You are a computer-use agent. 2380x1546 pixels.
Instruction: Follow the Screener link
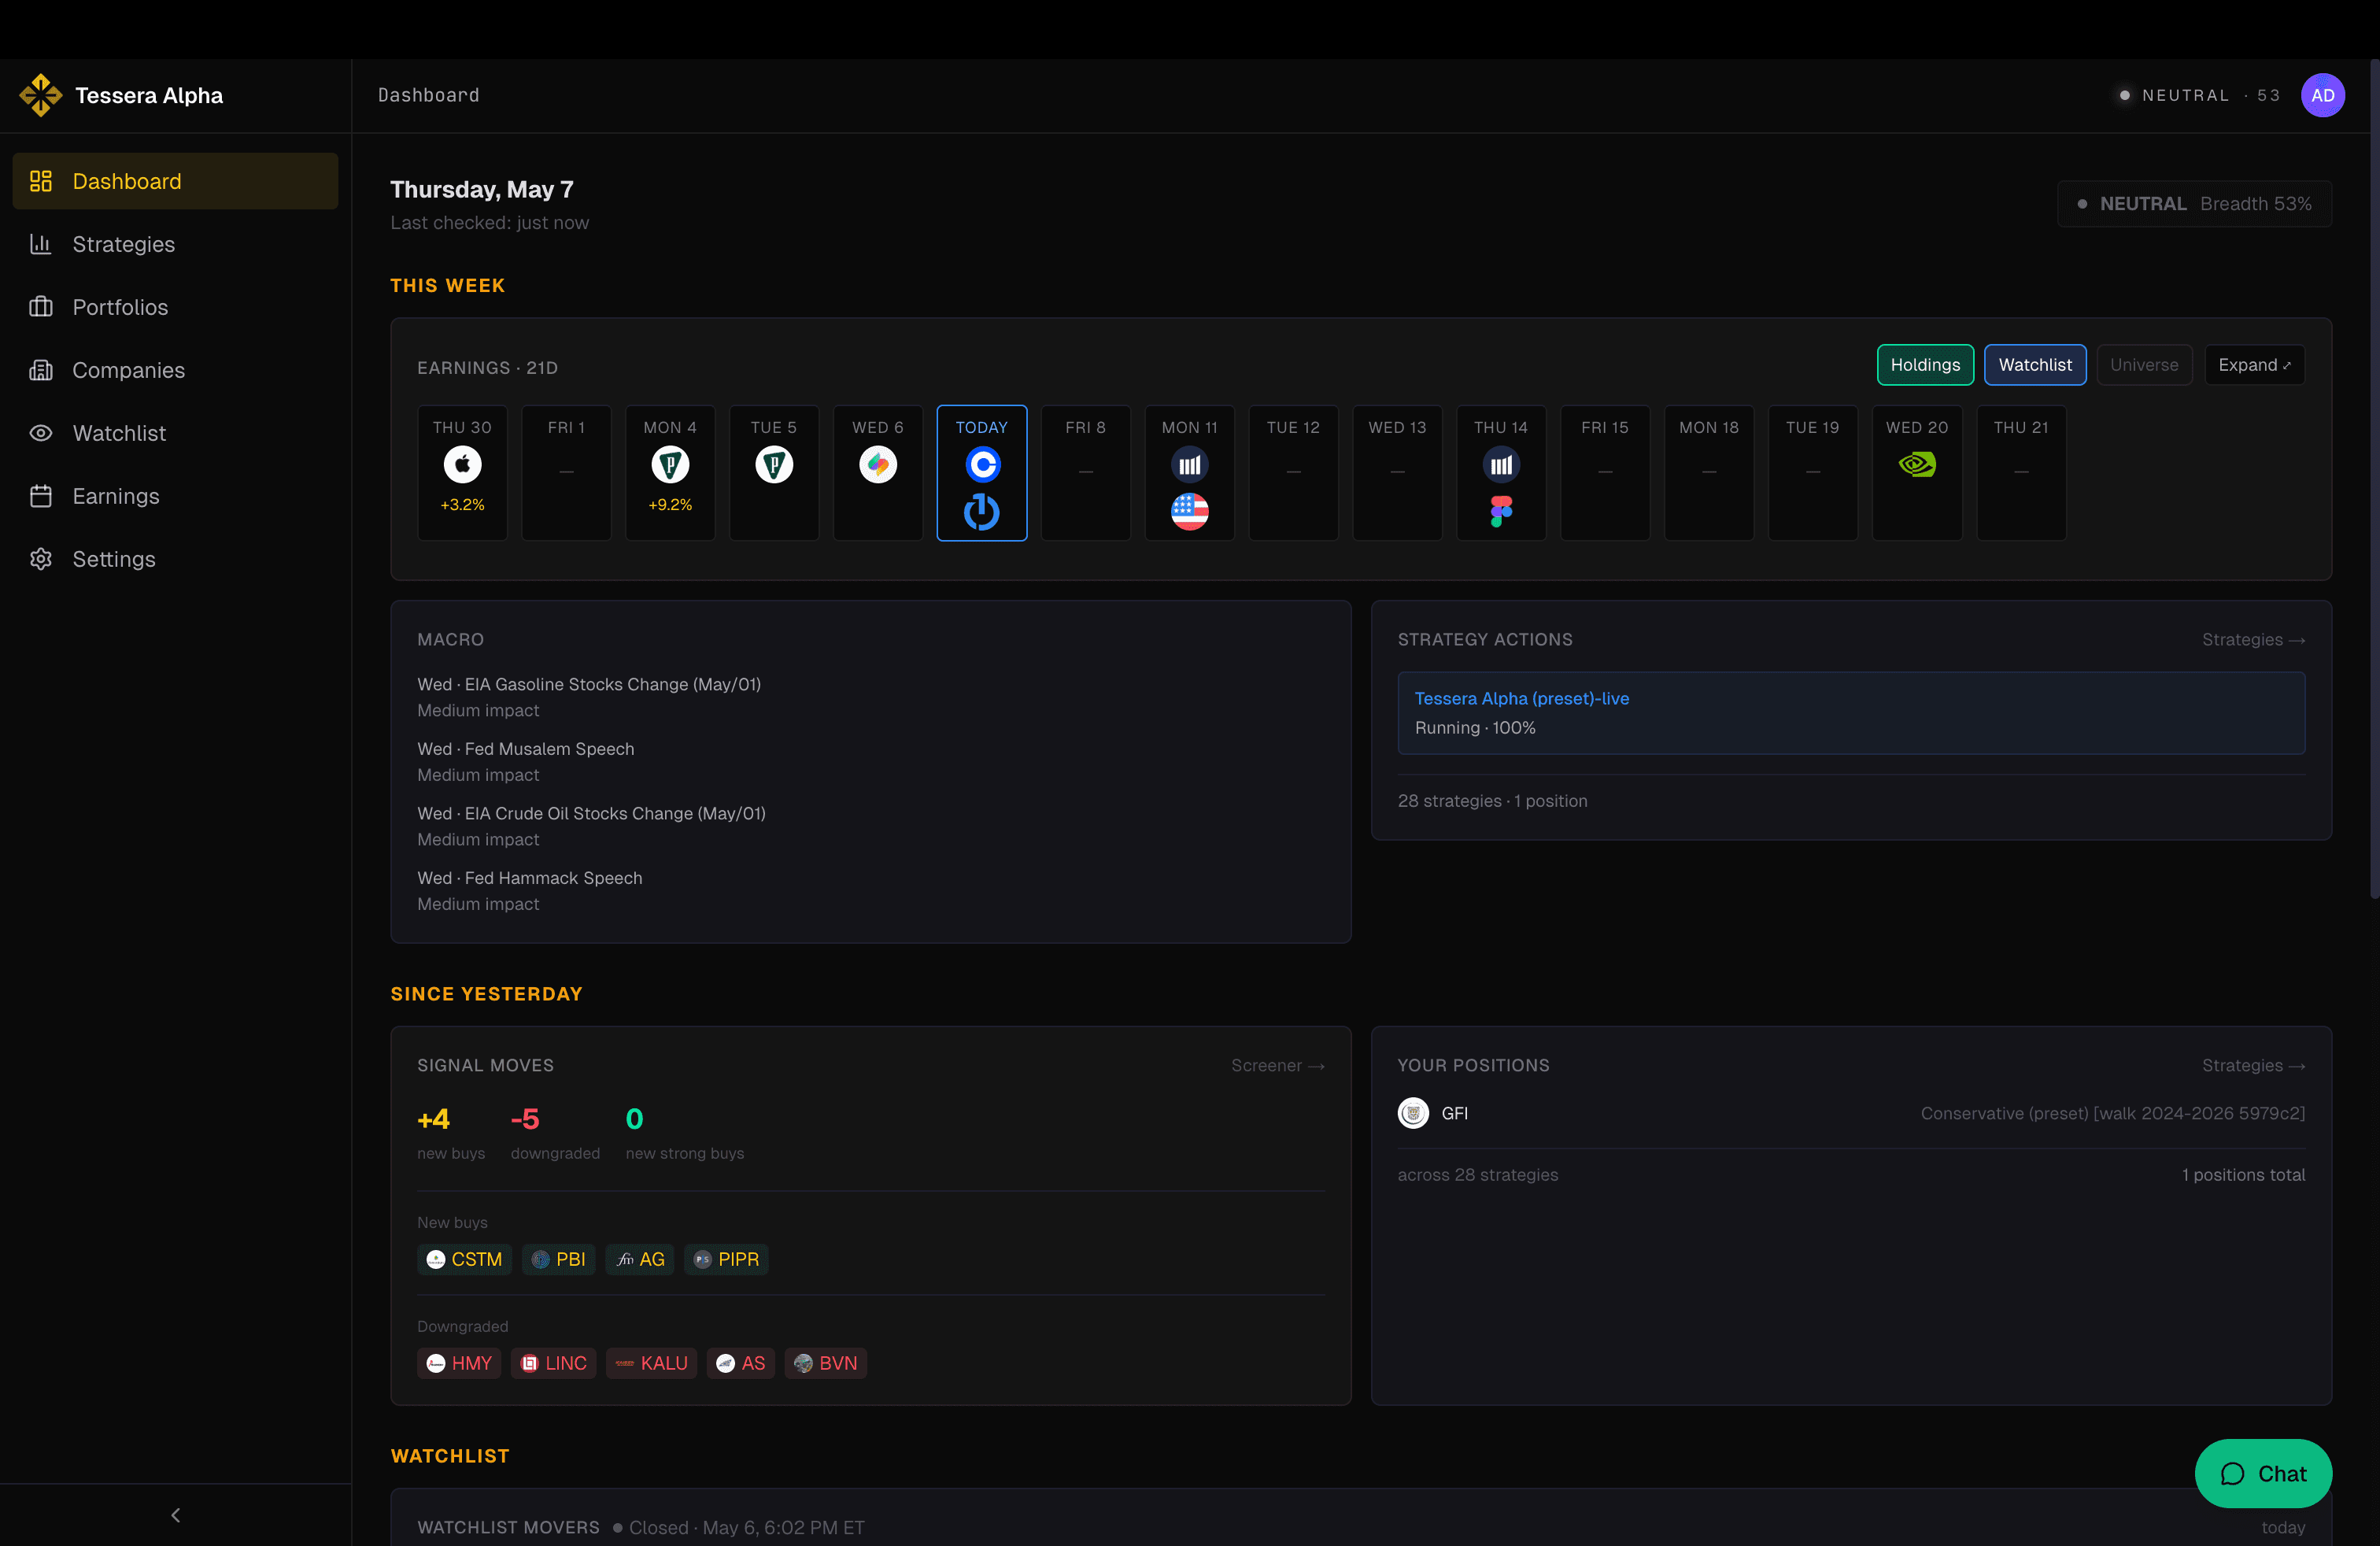[1278, 1066]
